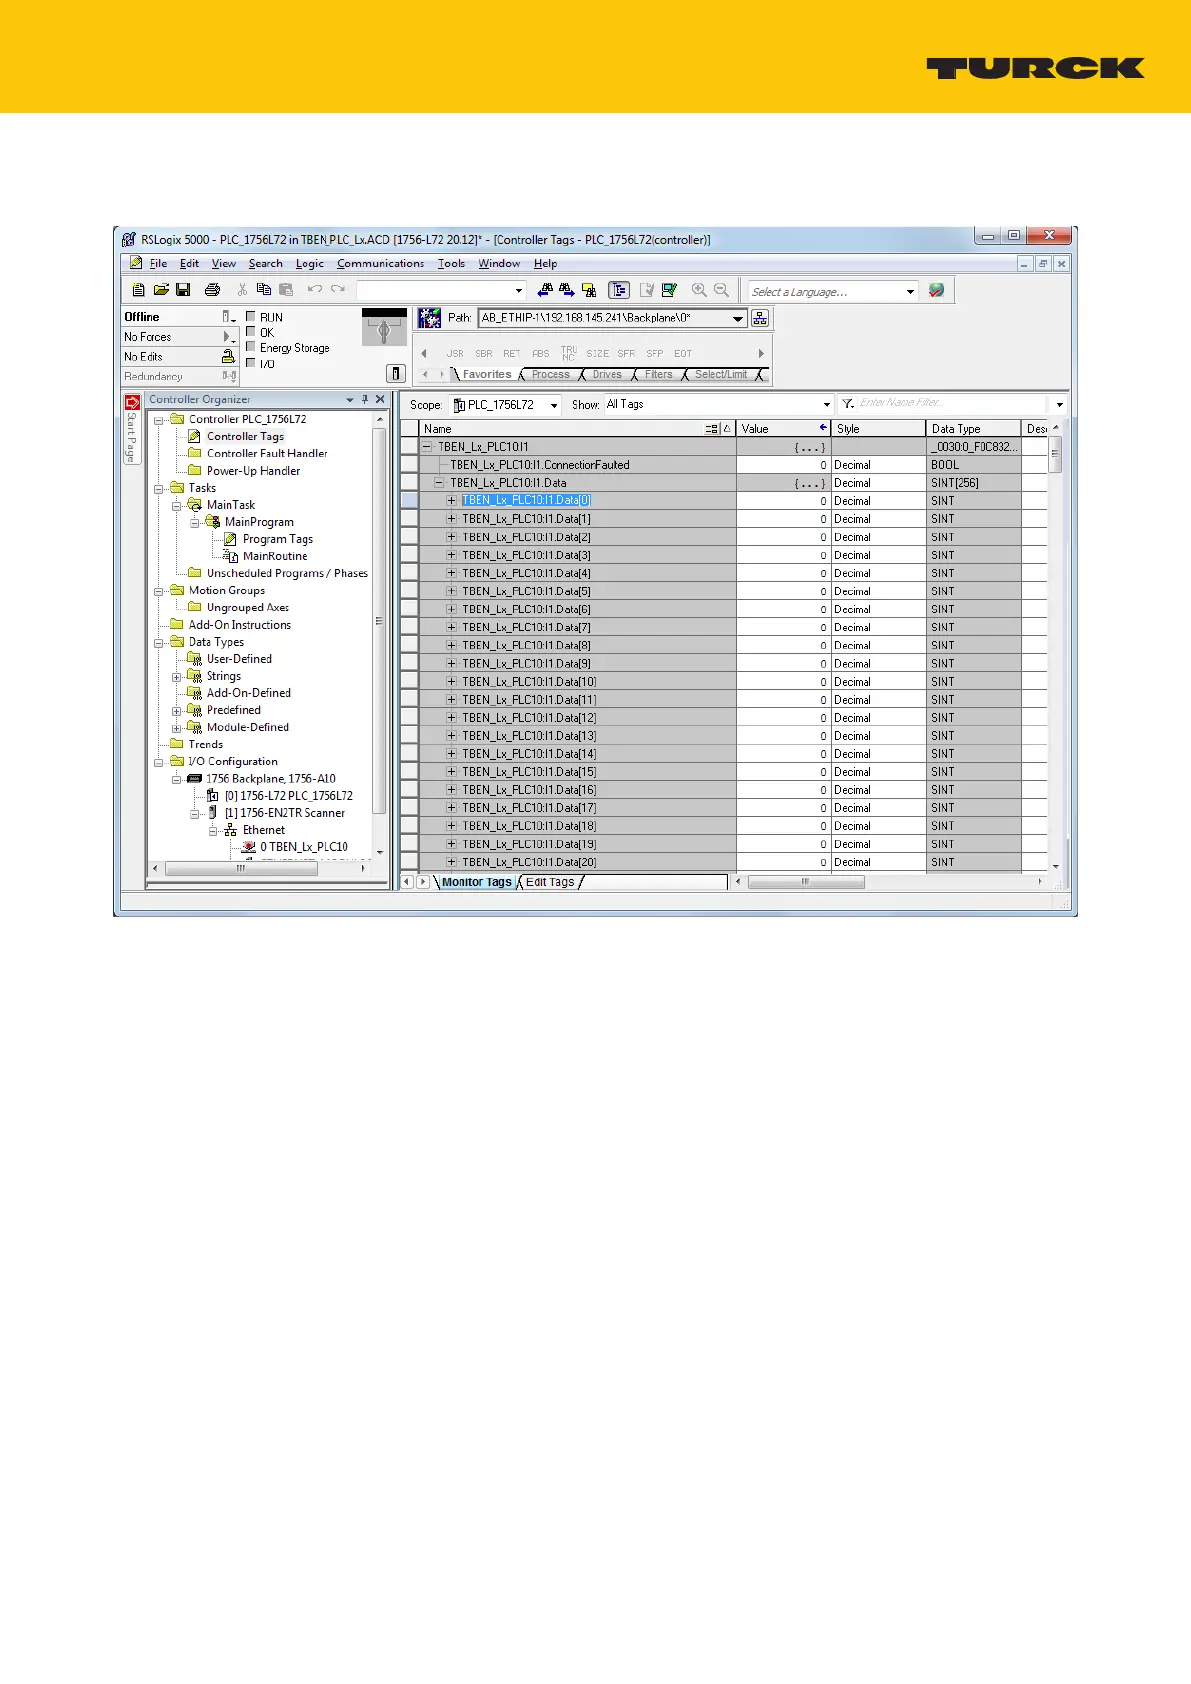The width and height of the screenshot is (1191, 1684).
Task: Select the Select/Limit instruction tab
Action: tap(721, 375)
